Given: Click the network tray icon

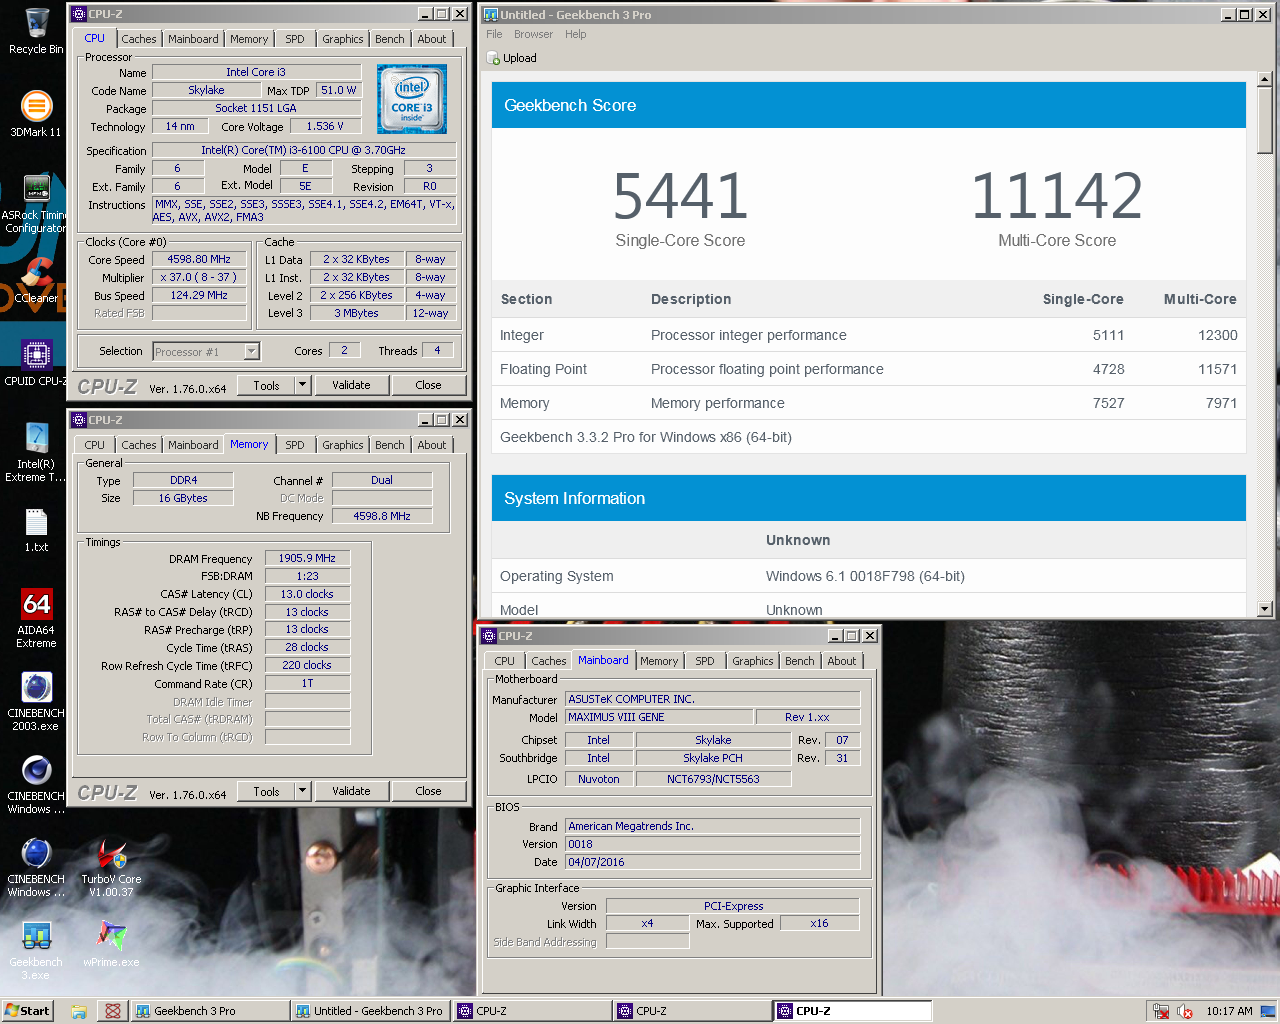Looking at the screenshot, I should click(1161, 1011).
